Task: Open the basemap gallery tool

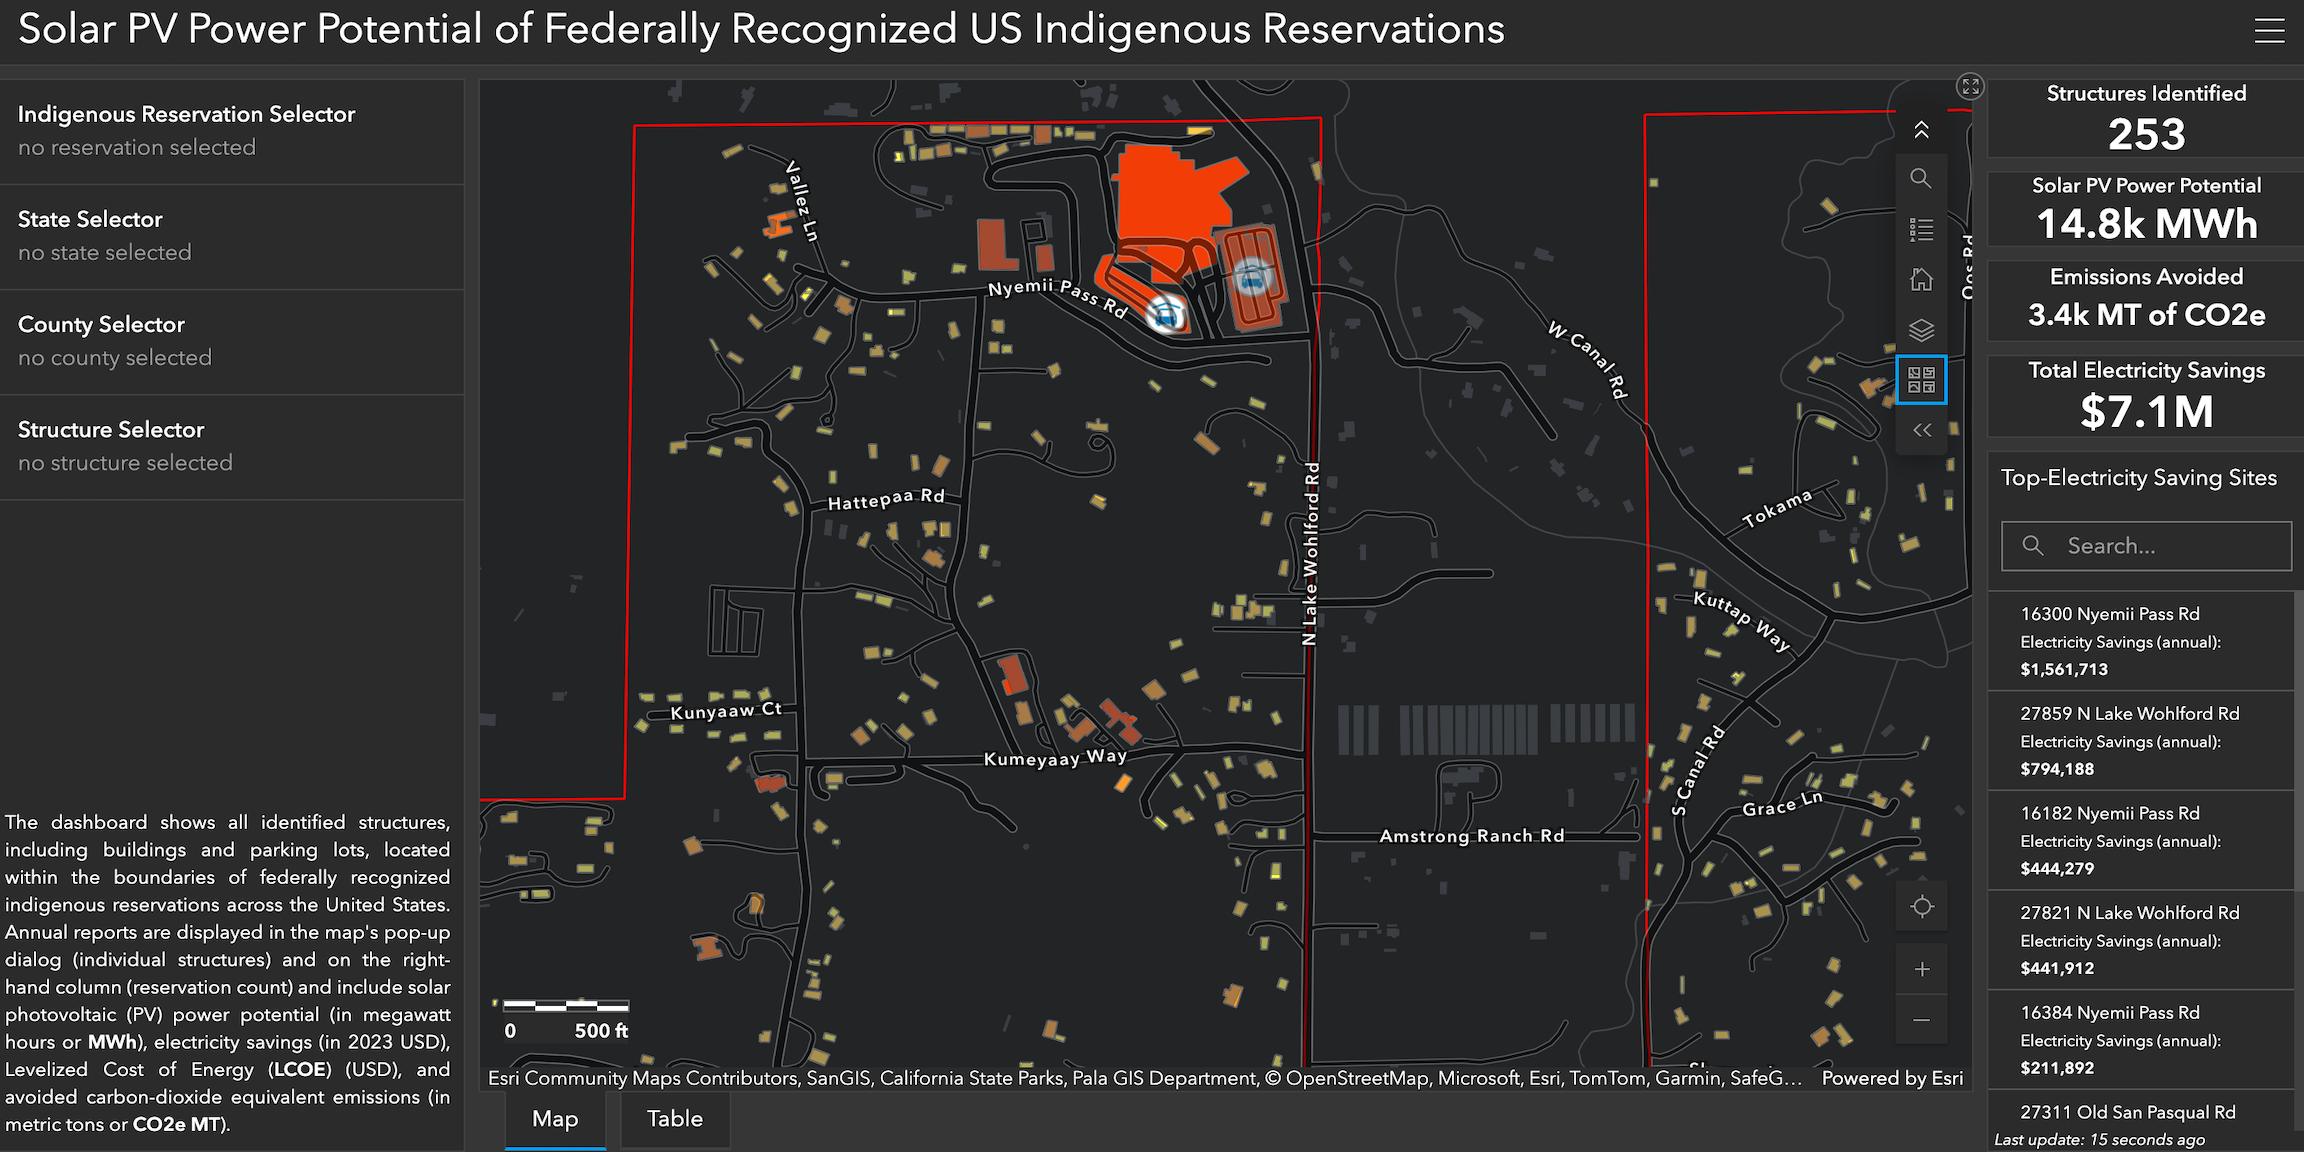Action: click(1921, 380)
